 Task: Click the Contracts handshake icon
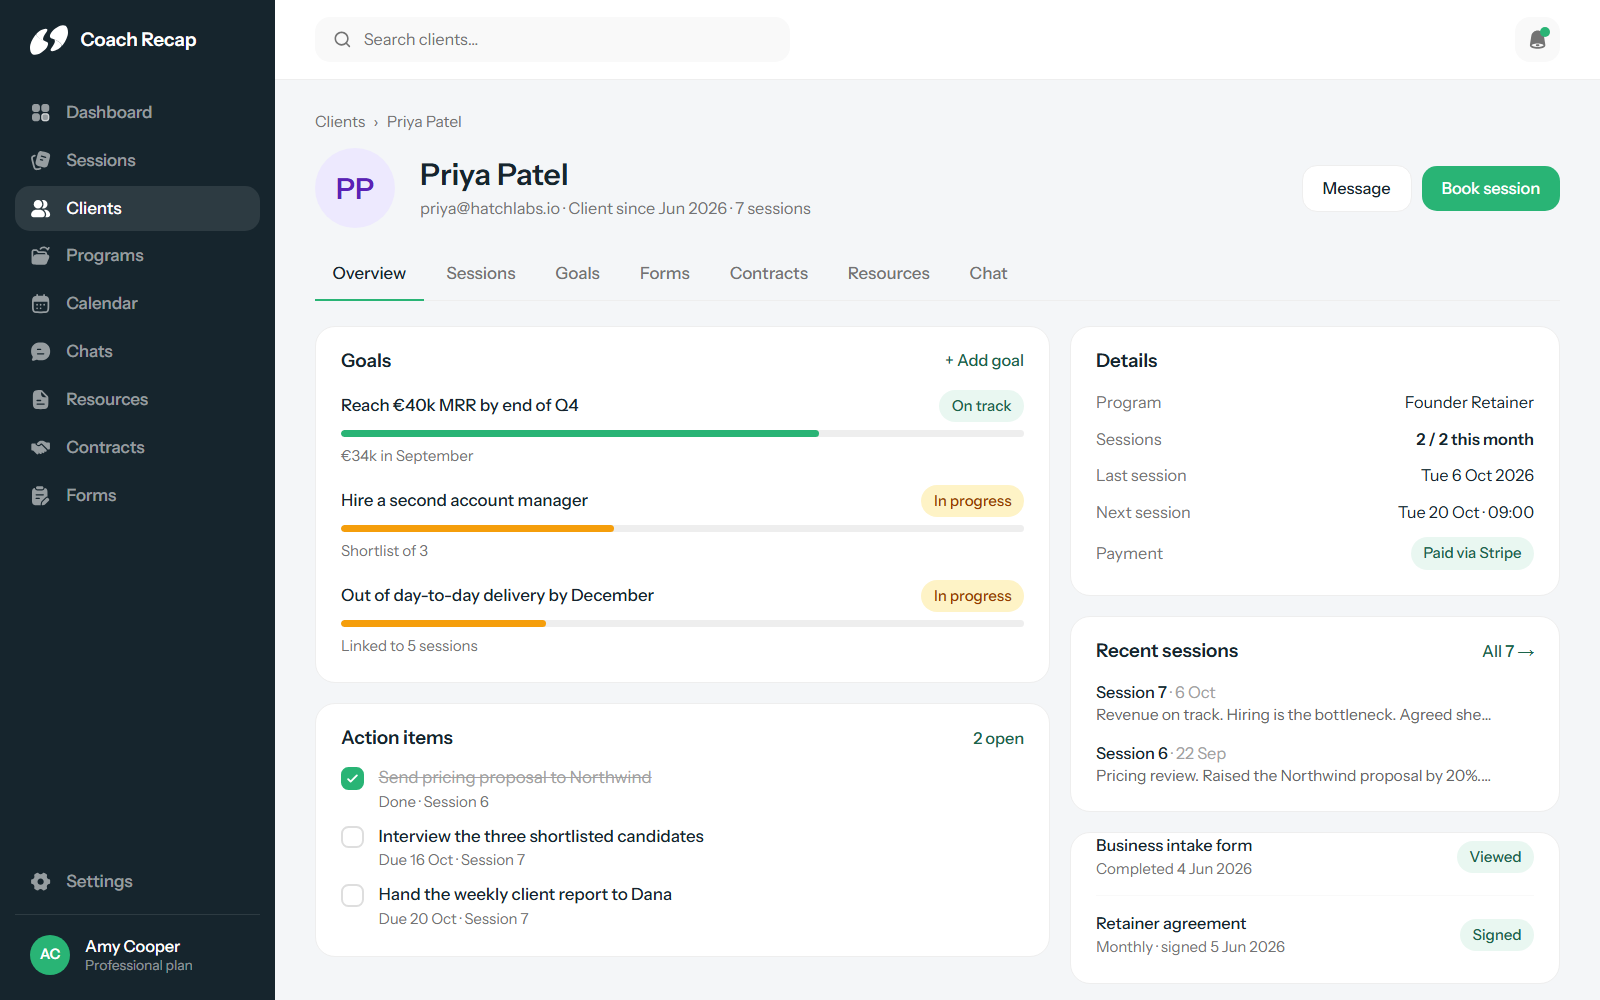pos(41,448)
